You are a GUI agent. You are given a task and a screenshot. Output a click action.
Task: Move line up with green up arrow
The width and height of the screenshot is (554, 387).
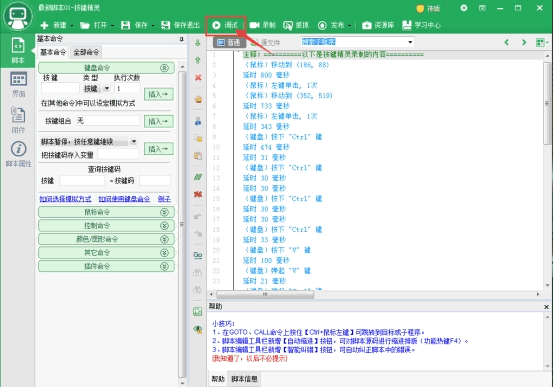(x=198, y=60)
